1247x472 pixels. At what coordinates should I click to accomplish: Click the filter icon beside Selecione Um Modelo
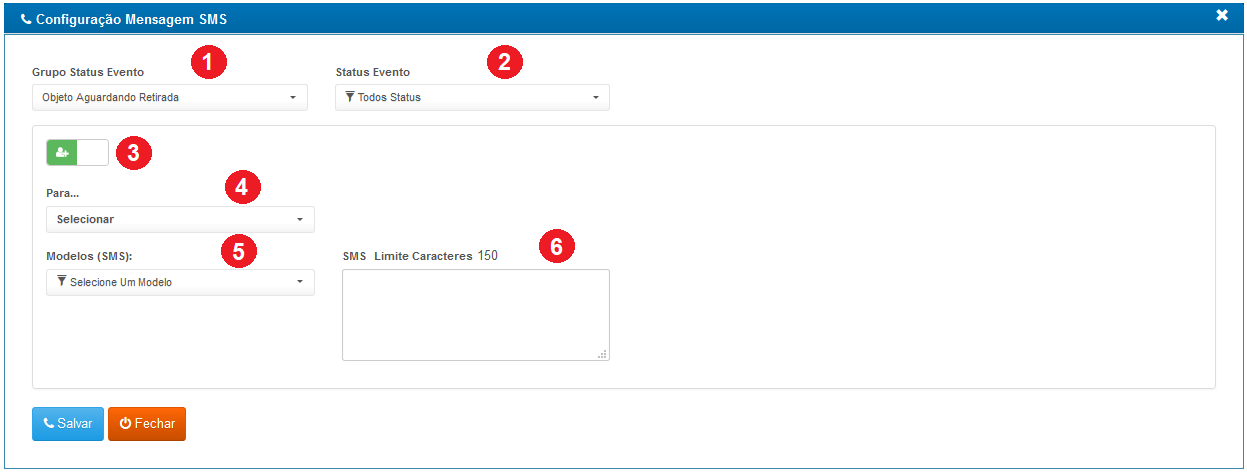click(x=62, y=282)
